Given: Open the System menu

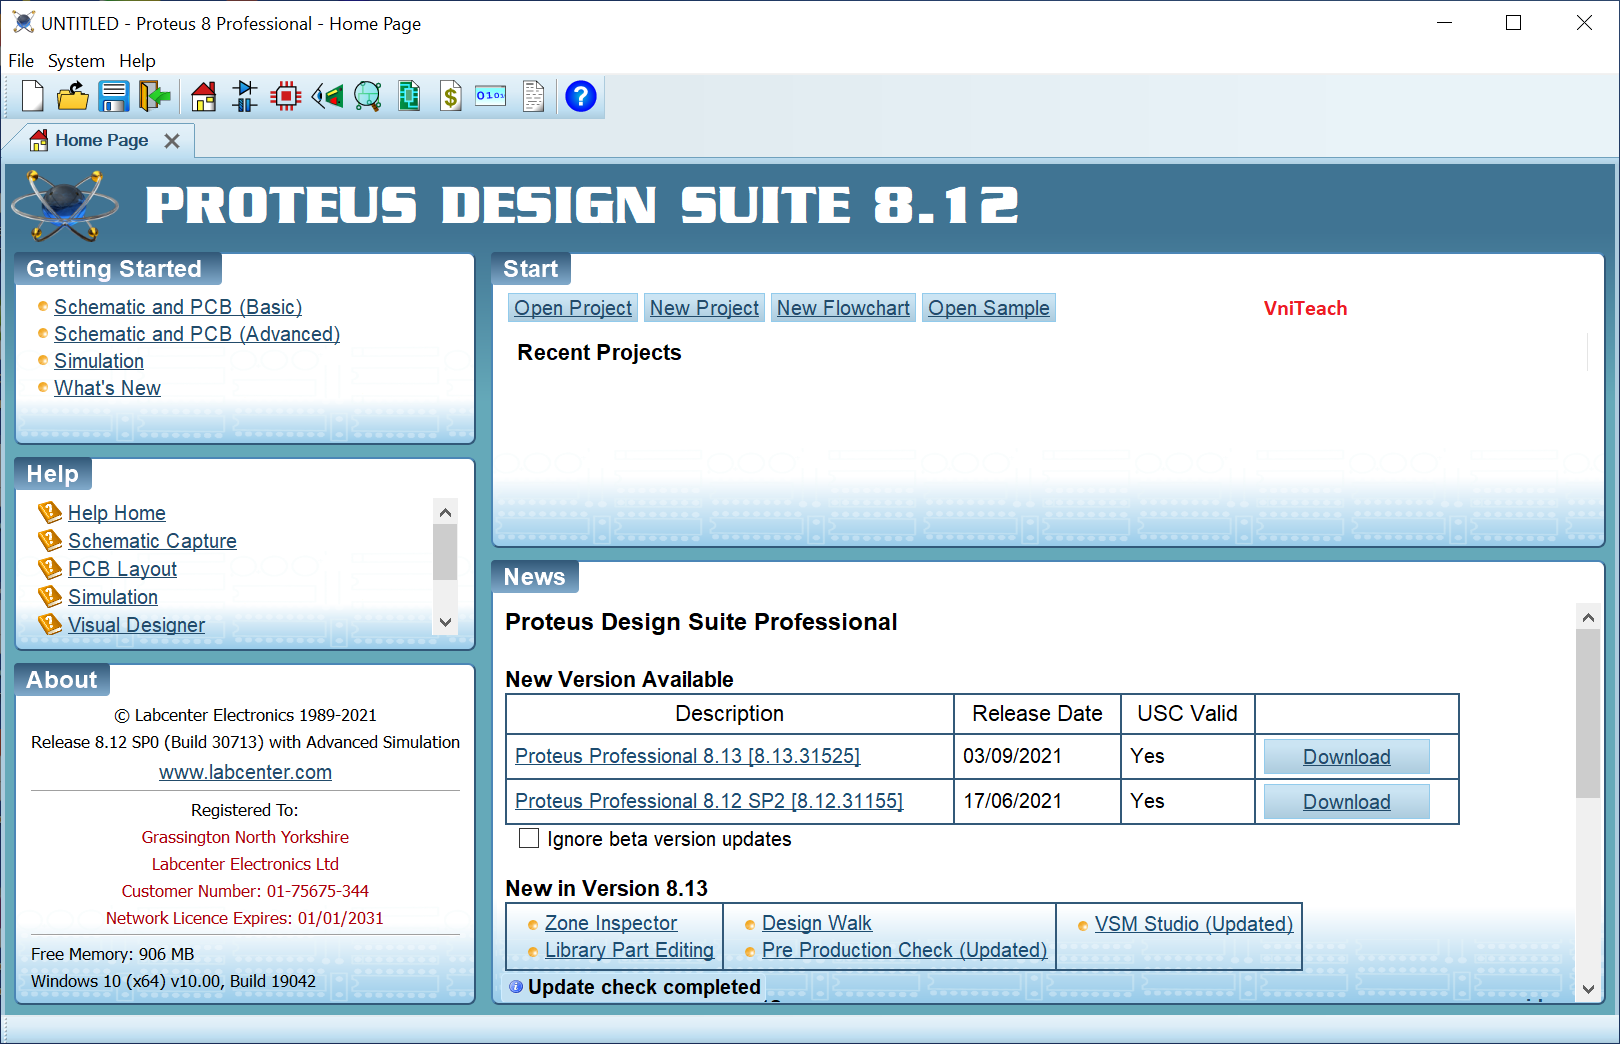Looking at the screenshot, I should (x=76, y=61).
